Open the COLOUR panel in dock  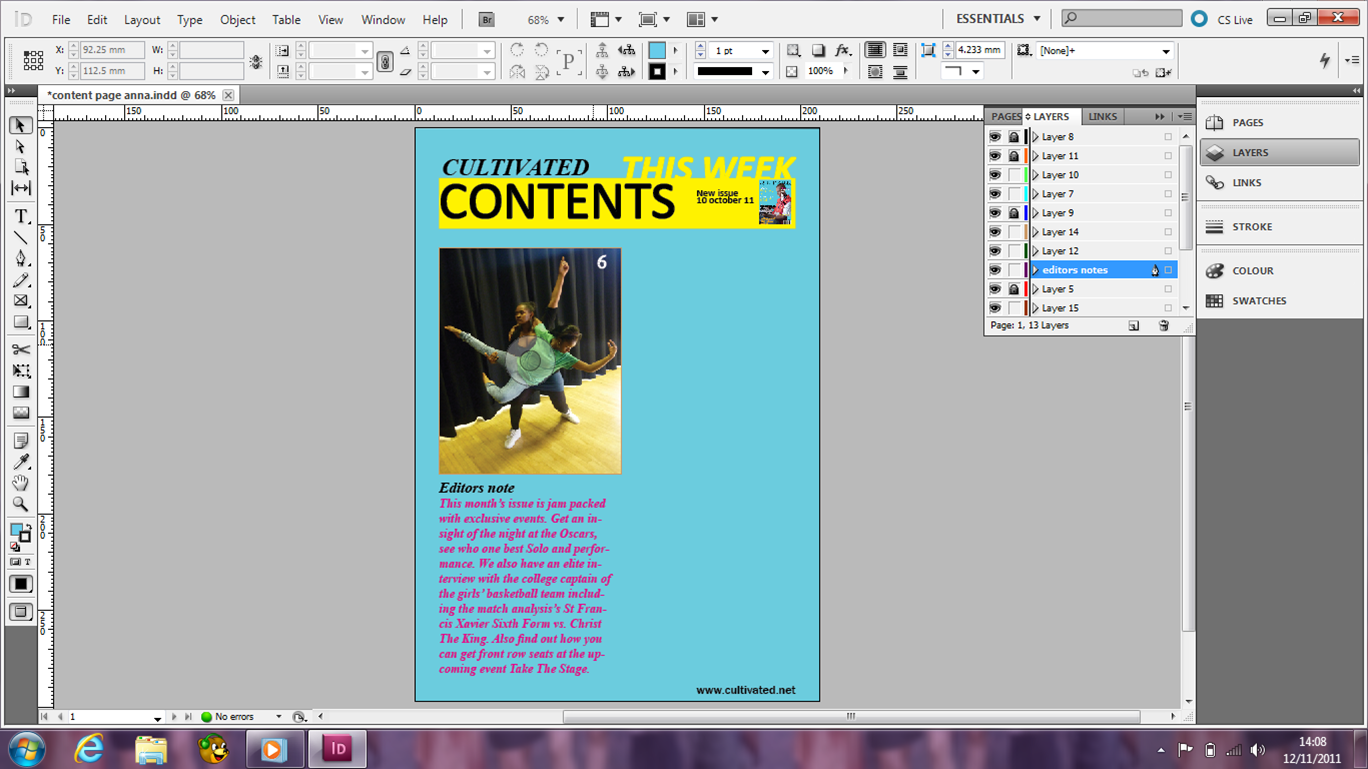coord(1280,271)
